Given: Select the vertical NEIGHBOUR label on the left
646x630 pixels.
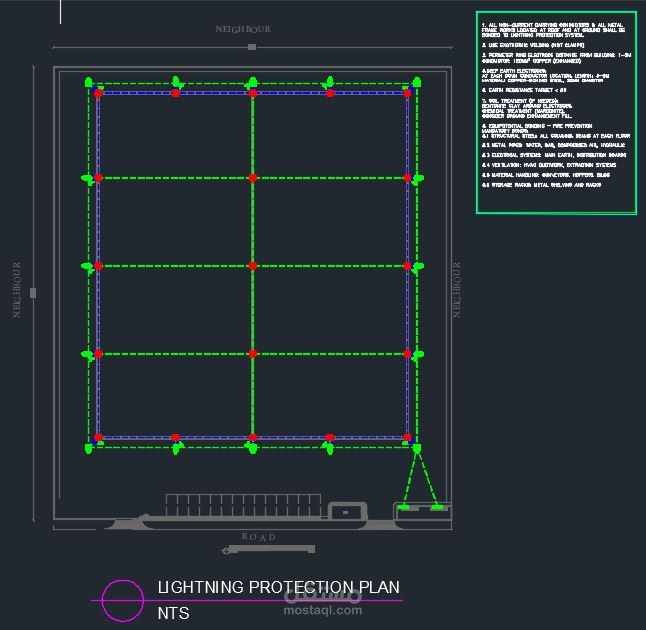Looking at the screenshot, I should point(16,290).
